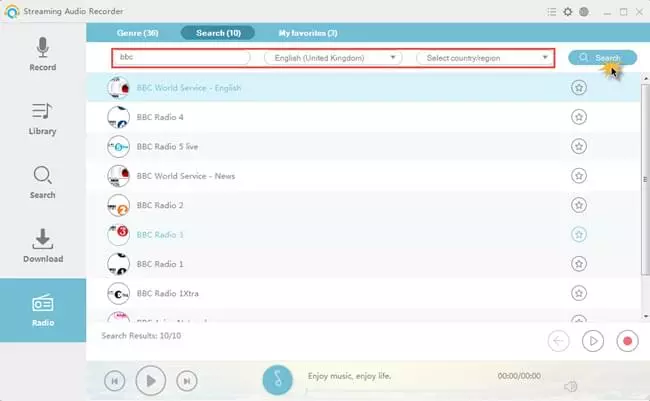Open the Download section in sidebar

pyautogui.click(x=43, y=246)
